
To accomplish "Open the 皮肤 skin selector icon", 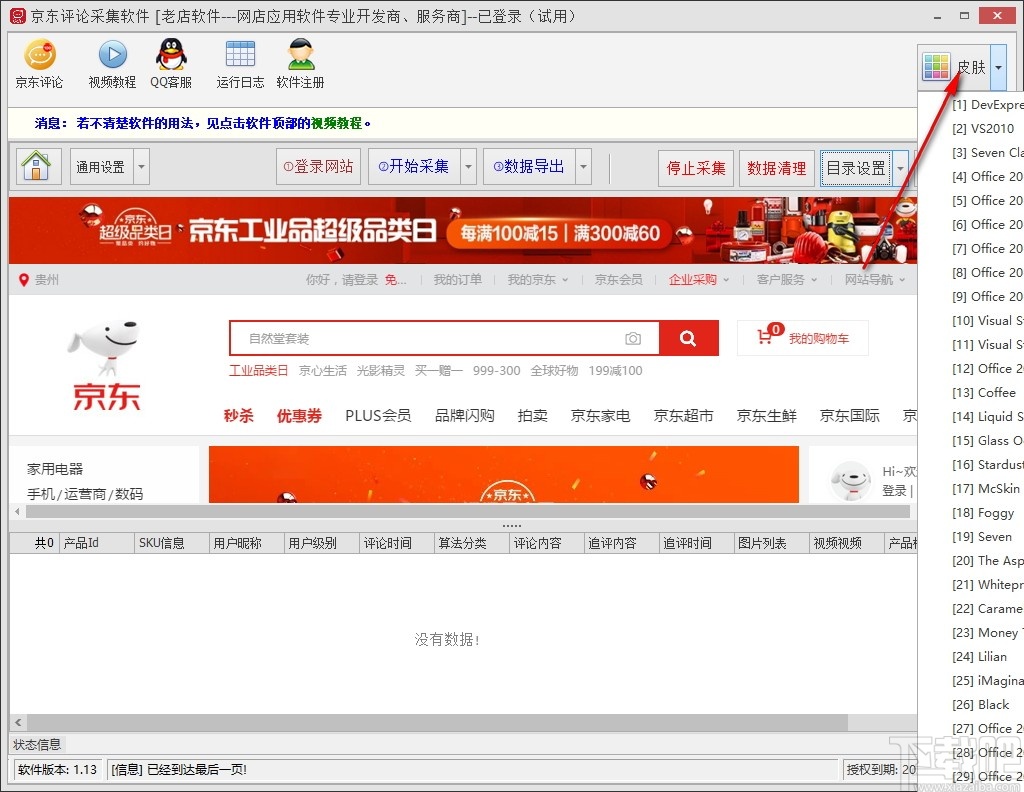I will pyautogui.click(x=937, y=65).
